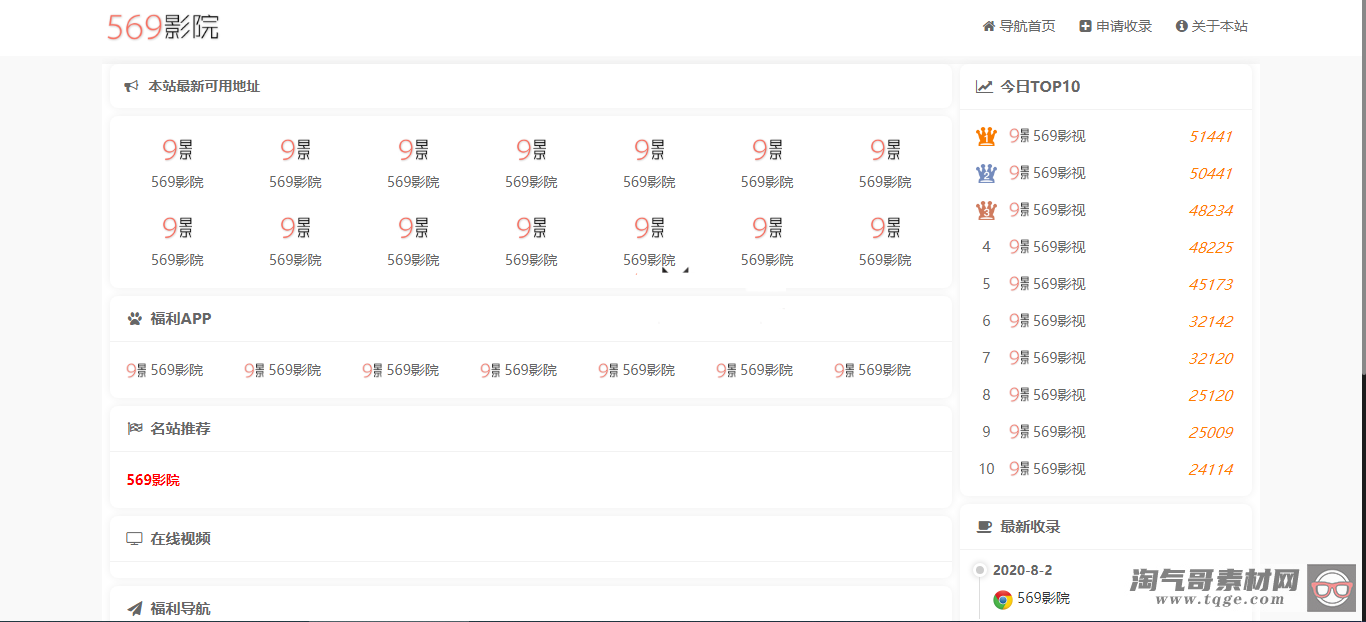The width and height of the screenshot is (1366, 622).
Task: Click the info icon beside 关于本站
Action: (1181, 26)
